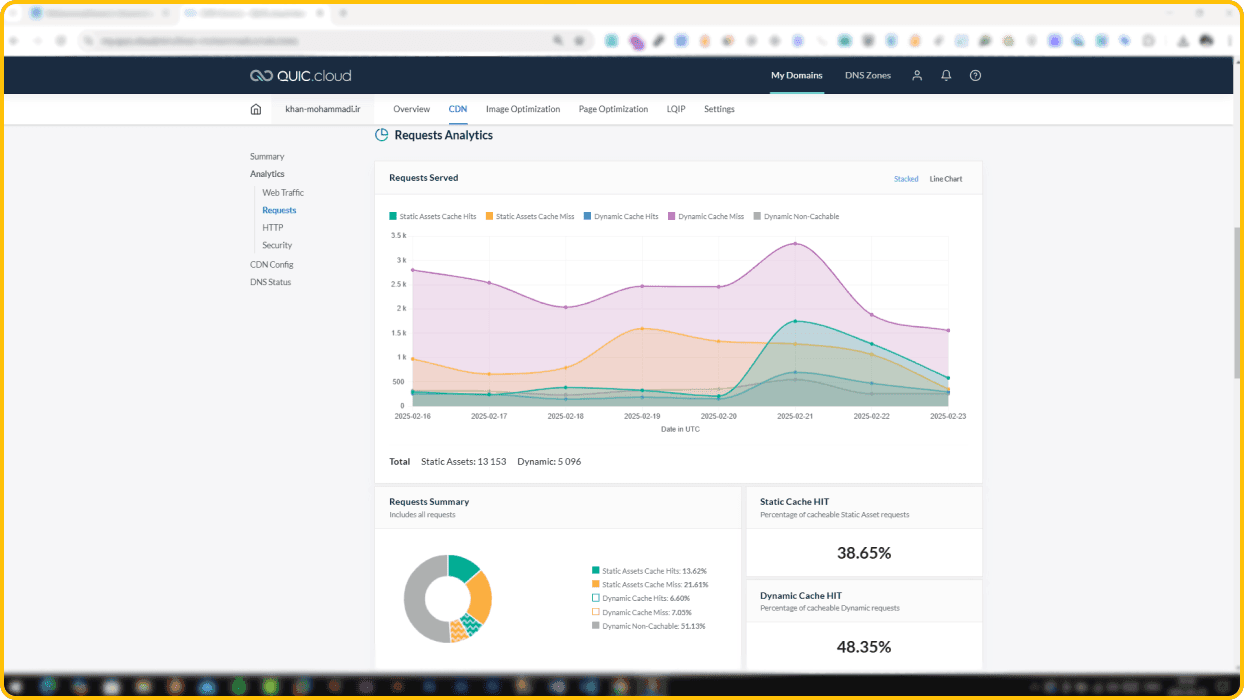Toggle Static Assets Cache Hits series in chart legend

coord(433,216)
